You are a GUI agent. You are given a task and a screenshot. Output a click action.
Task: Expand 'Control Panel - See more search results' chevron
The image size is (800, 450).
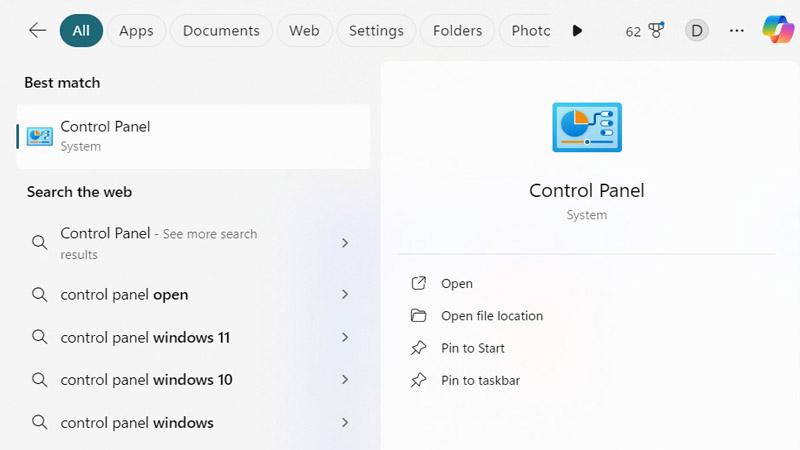tap(345, 243)
